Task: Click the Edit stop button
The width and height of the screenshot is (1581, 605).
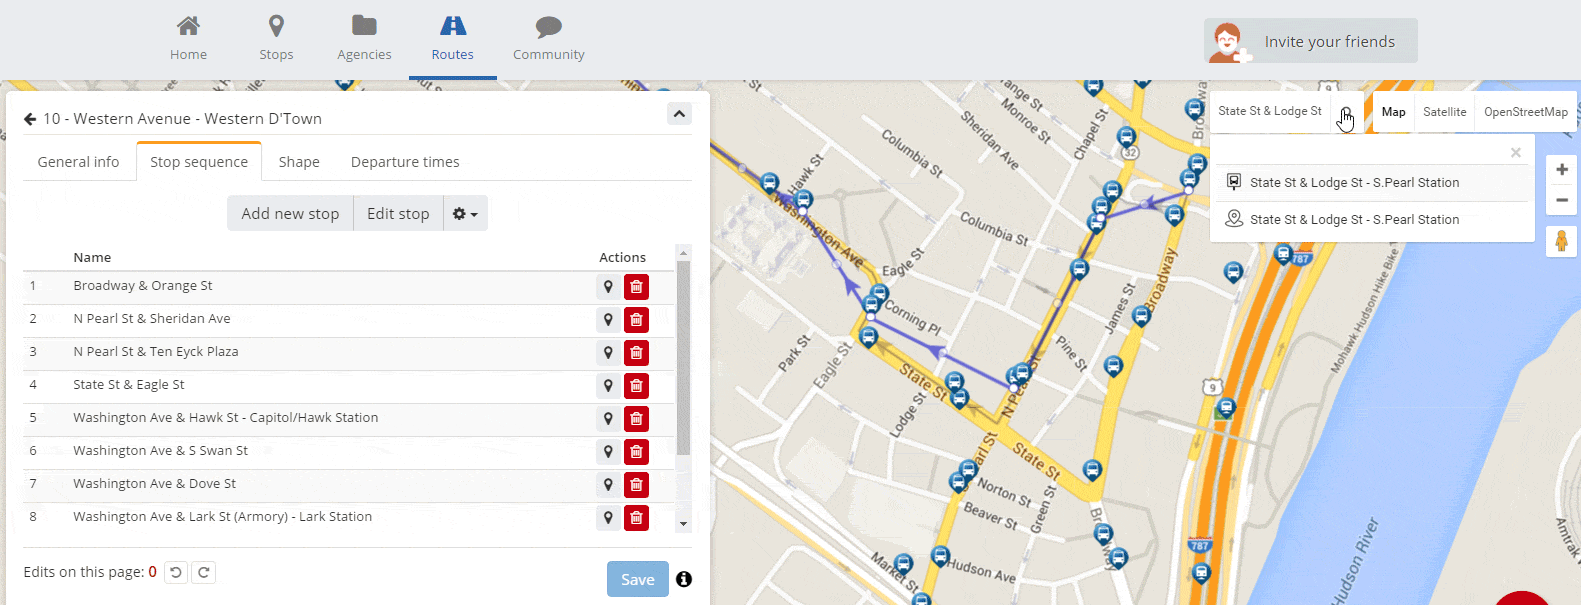Action: 398,213
